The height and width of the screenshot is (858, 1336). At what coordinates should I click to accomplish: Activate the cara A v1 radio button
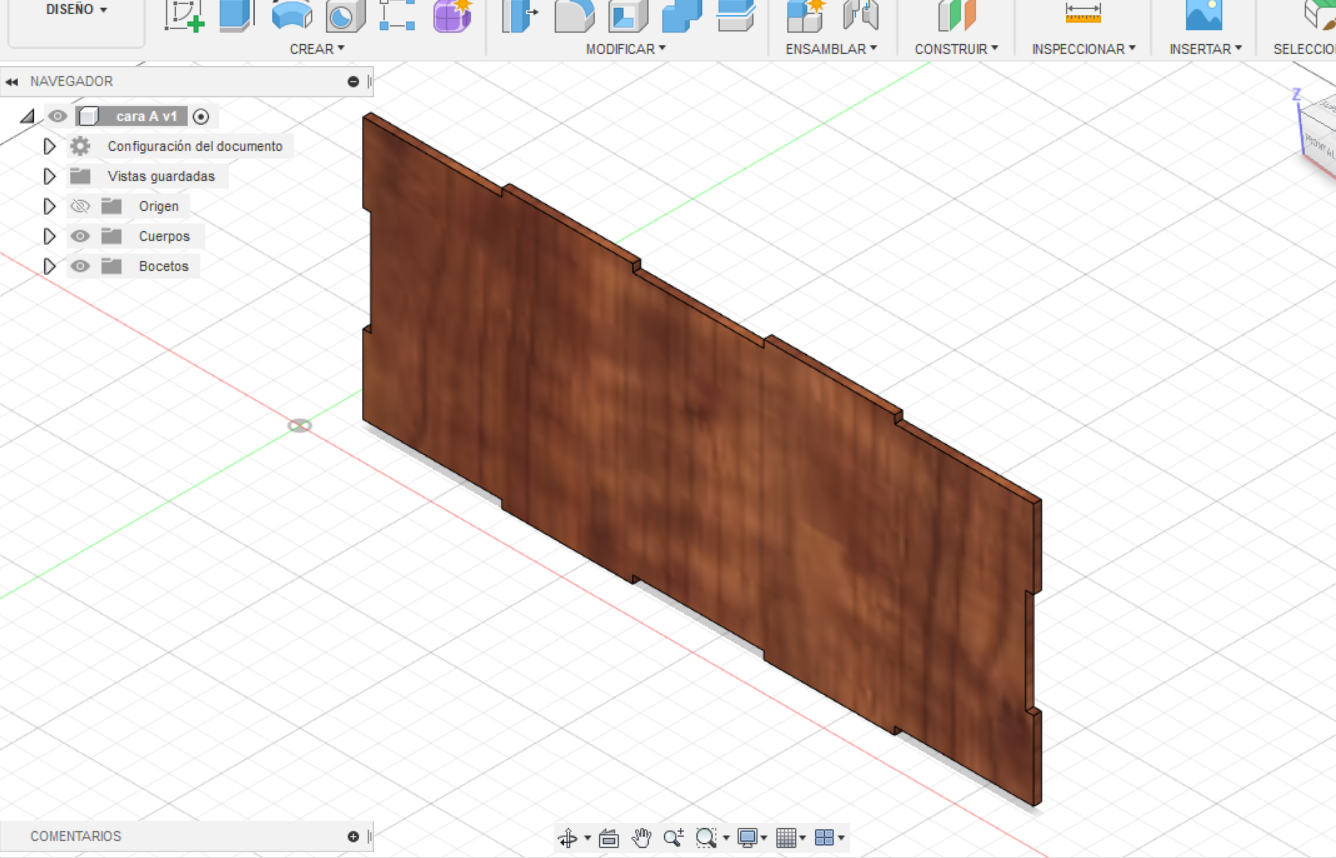click(x=201, y=117)
